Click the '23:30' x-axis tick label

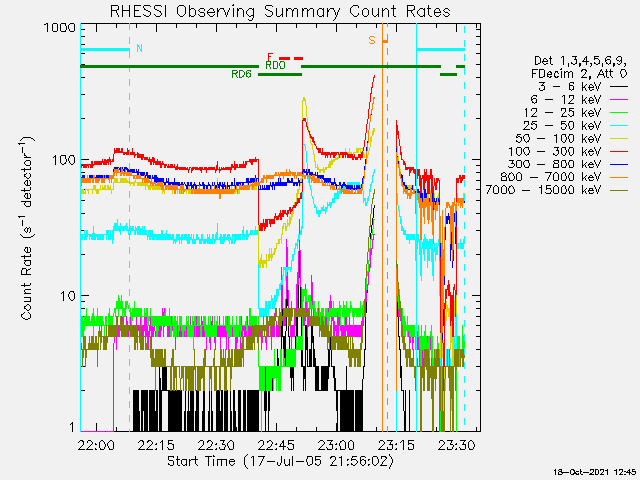click(x=457, y=445)
